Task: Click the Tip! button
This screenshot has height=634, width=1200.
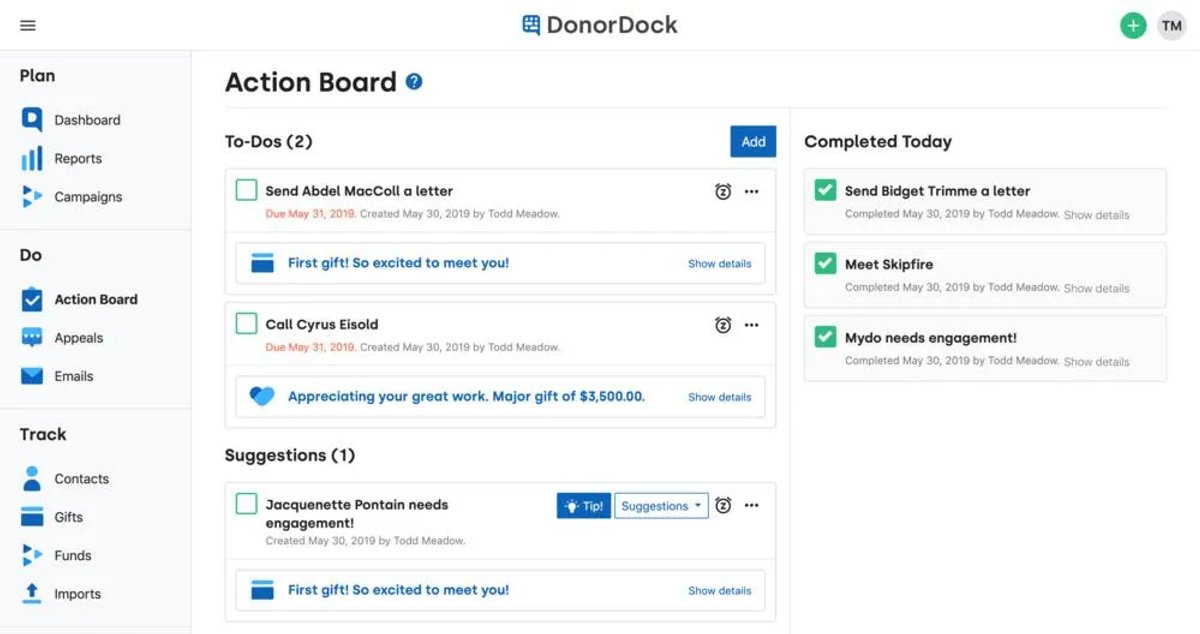Action: point(583,506)
